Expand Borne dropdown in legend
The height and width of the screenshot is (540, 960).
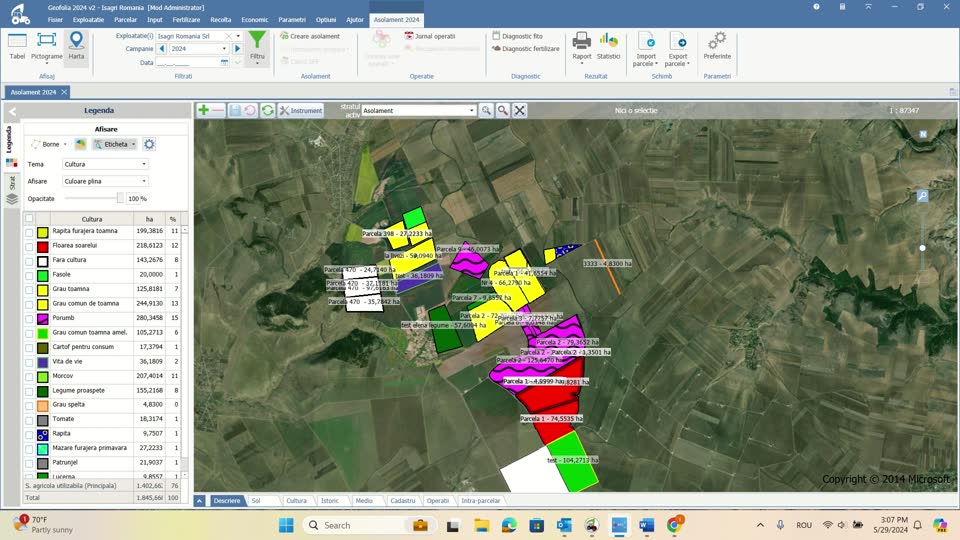click(x=65, y=144)
